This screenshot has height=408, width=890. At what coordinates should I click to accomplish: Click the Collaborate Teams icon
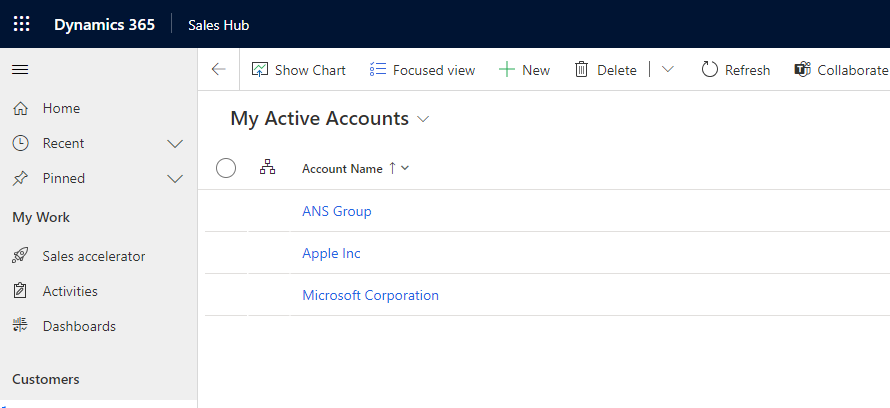click(802, 70)
